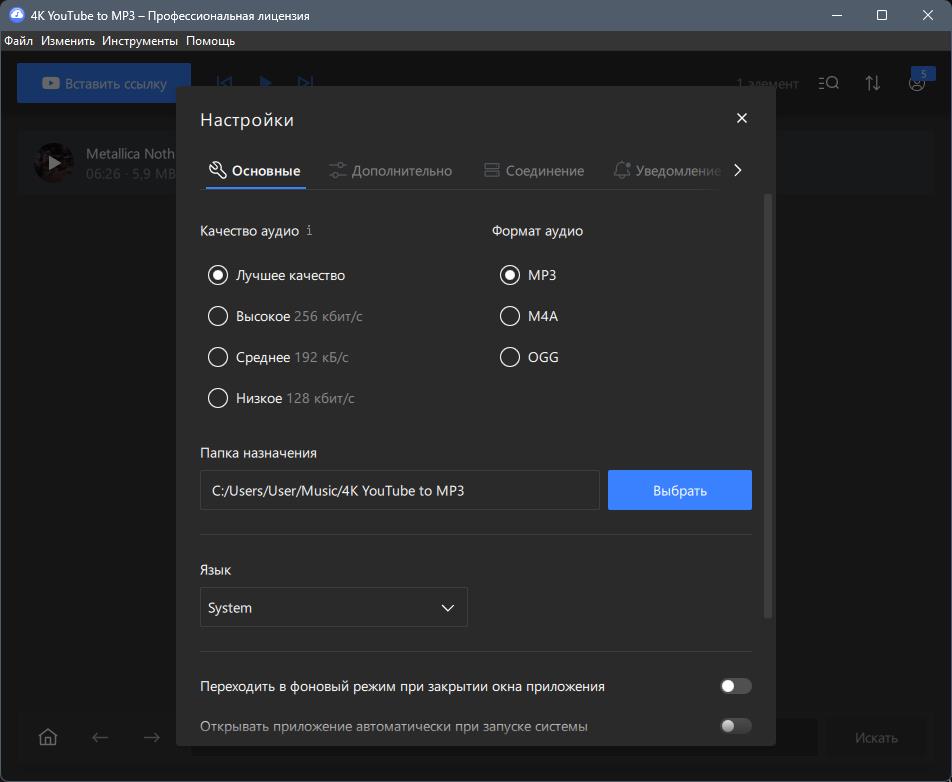This screenshot has height=782, width=952.
Task: Click the forward arrow in the bottom bar
Action: point(152,737)
